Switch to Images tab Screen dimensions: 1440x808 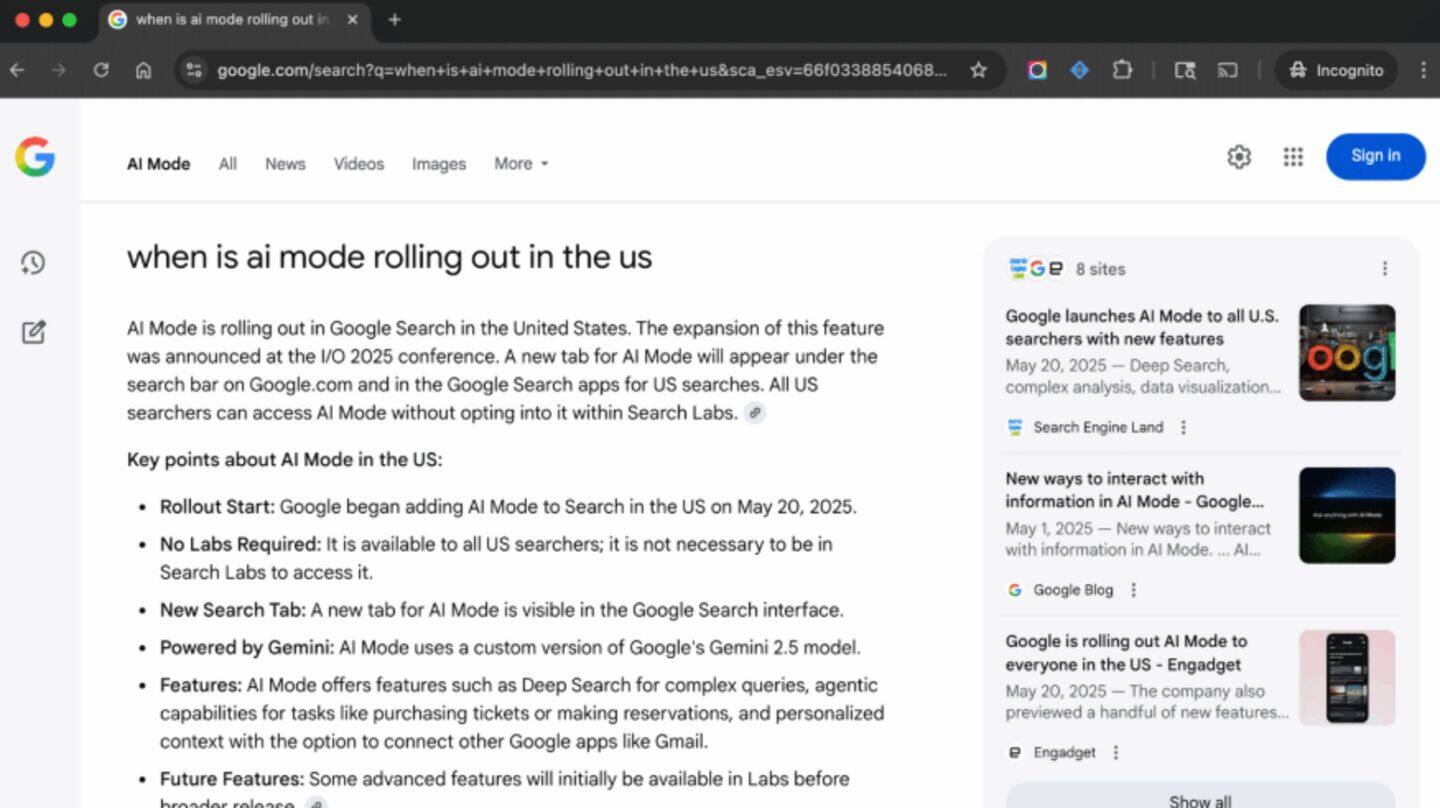[x=439, y=164]
